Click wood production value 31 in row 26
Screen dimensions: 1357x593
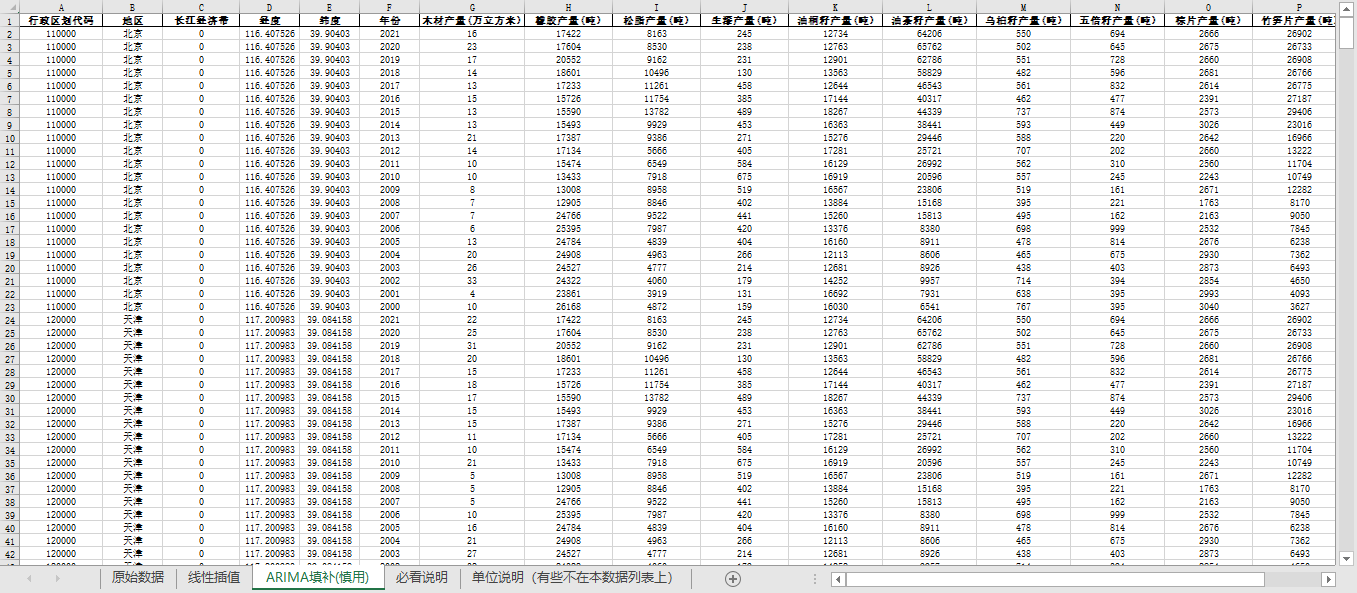point(472,345)
